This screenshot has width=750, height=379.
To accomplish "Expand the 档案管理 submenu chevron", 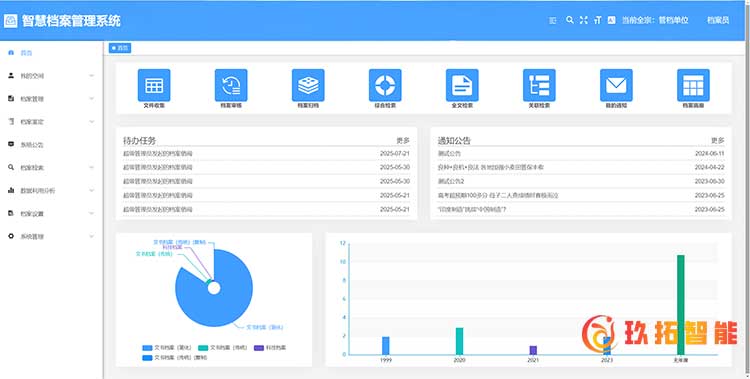I will (91, 99).
